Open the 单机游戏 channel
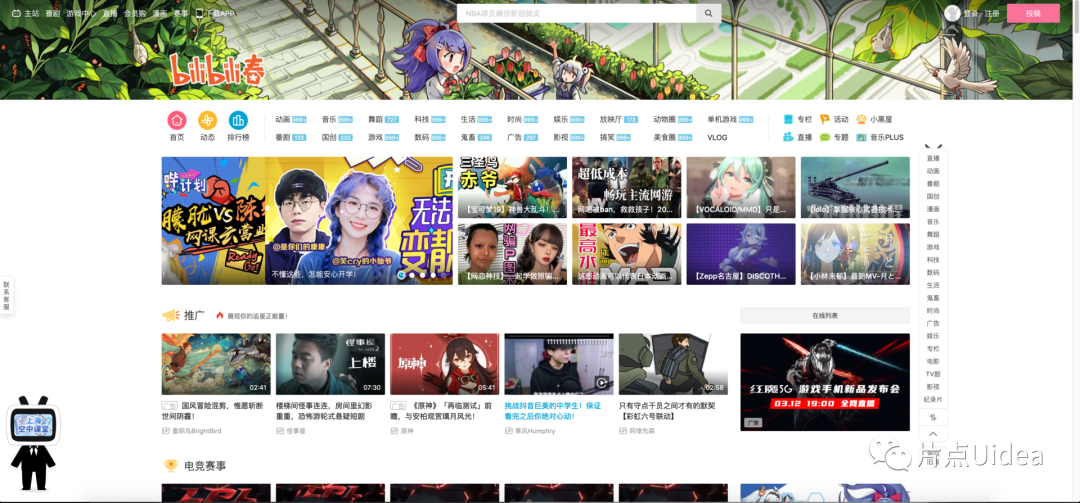The image size is (1080, 503). 730,119
